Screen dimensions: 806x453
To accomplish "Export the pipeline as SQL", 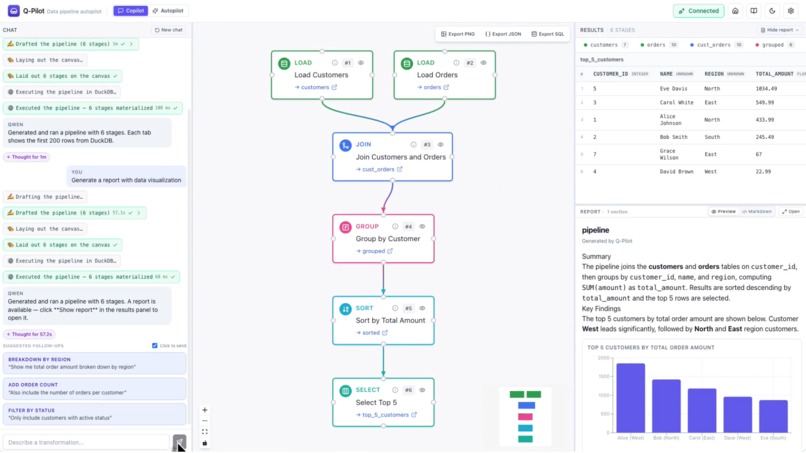I will (547, 34).
